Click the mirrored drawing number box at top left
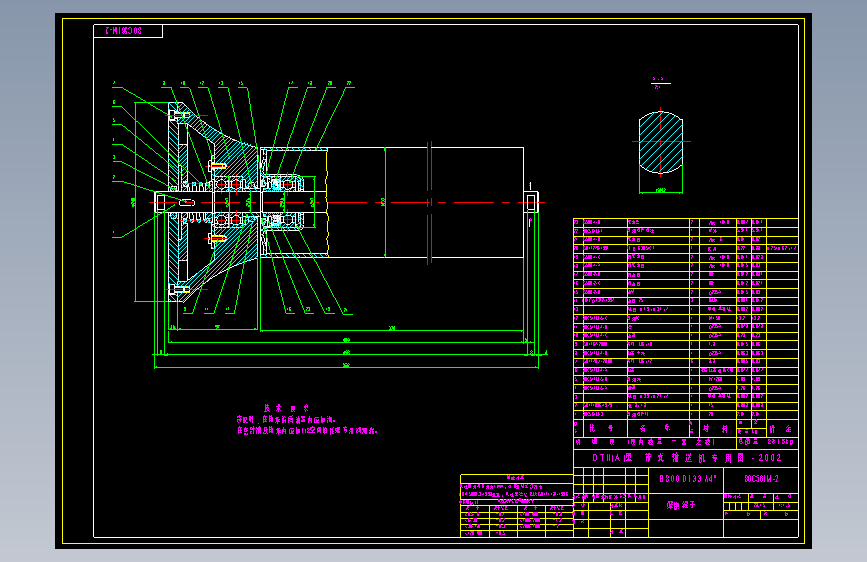 point(128,31)
